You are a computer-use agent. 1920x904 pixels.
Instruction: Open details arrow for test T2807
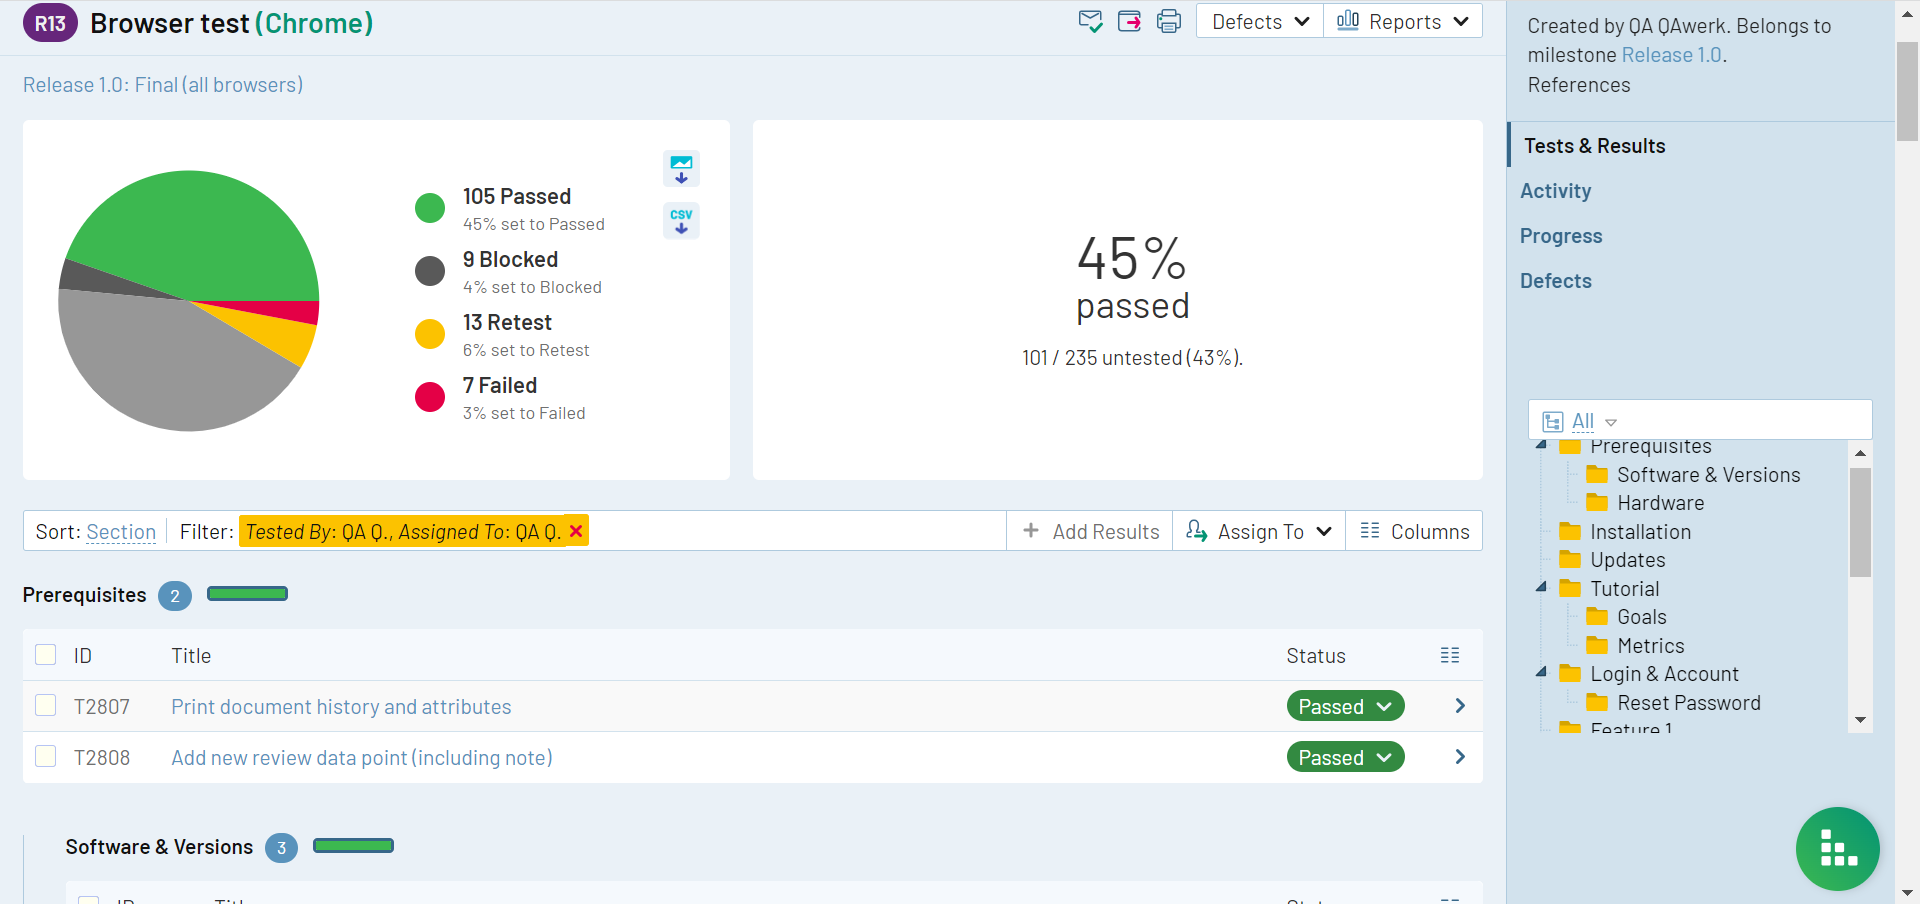tap(1460, 706)
